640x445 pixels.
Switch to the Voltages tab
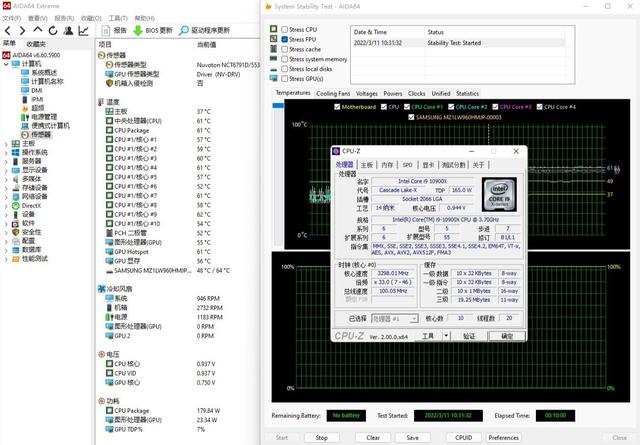(x=367, y=93)
